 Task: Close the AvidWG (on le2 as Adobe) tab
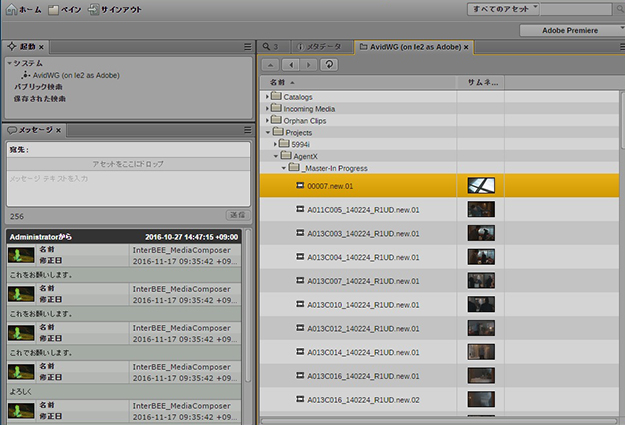click(466, 47)
